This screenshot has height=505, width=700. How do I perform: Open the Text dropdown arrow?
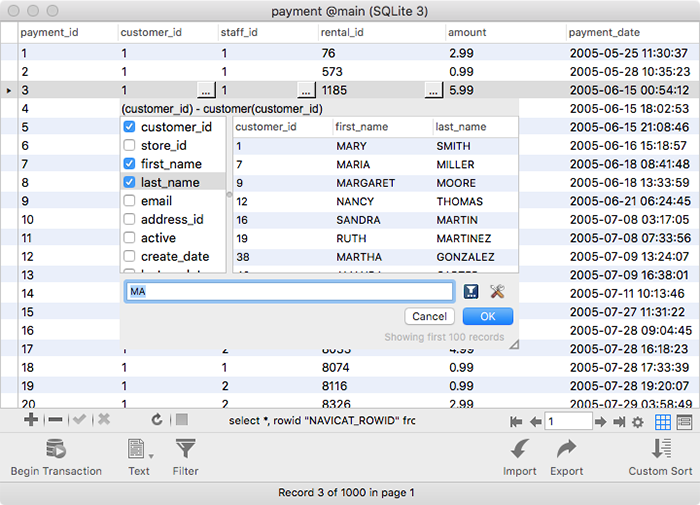[x=151, y=456]
